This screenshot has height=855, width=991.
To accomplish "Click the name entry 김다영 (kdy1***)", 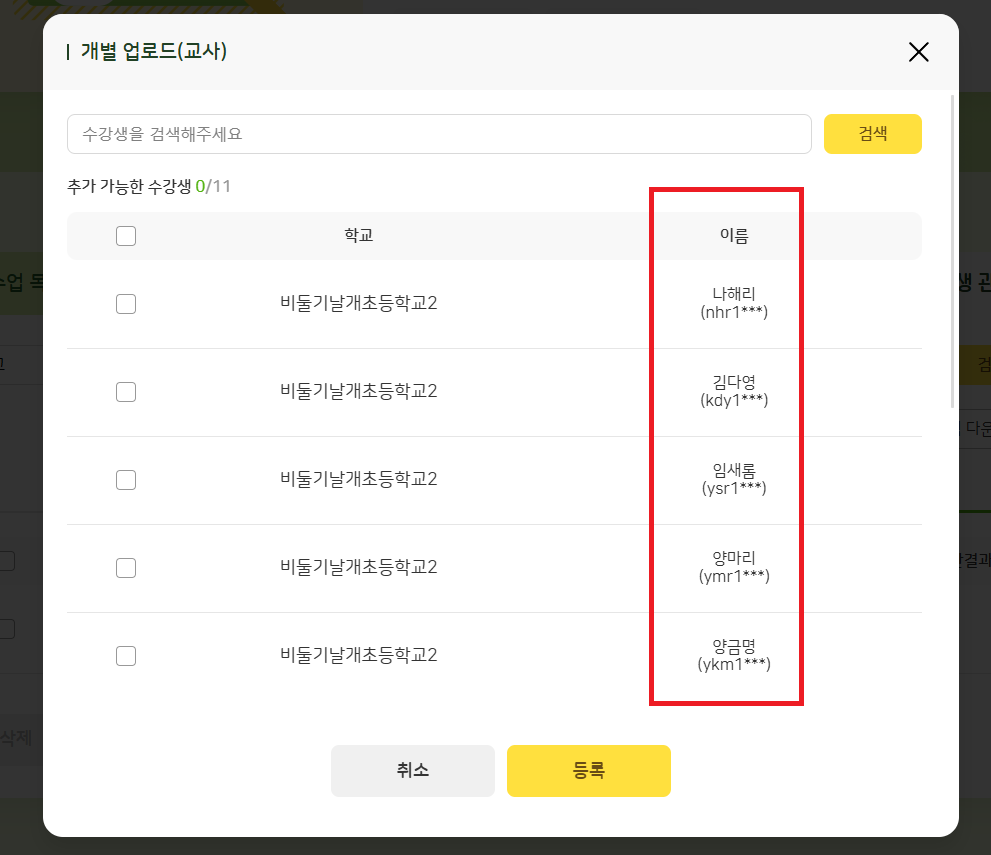I will (734, 391).
